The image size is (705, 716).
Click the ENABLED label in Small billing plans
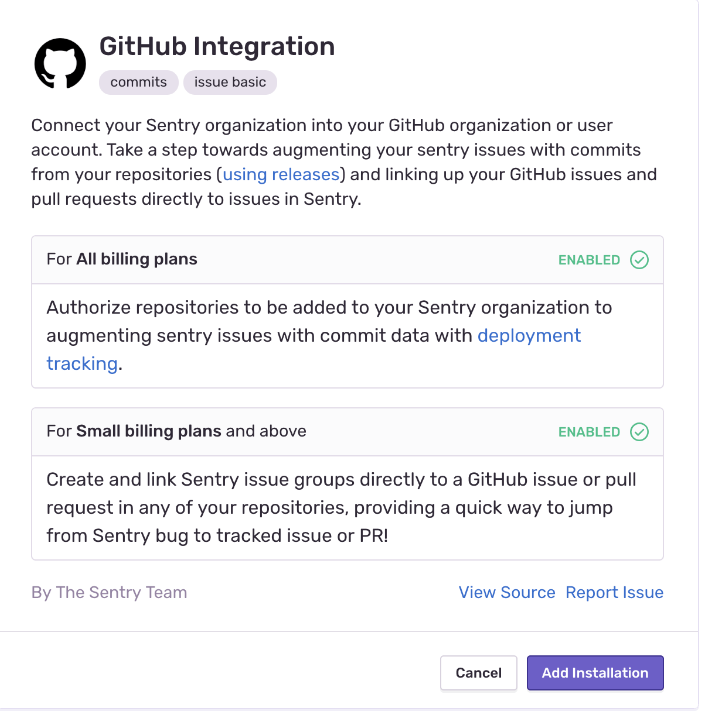pyautogui.click(x=589, y=432)
